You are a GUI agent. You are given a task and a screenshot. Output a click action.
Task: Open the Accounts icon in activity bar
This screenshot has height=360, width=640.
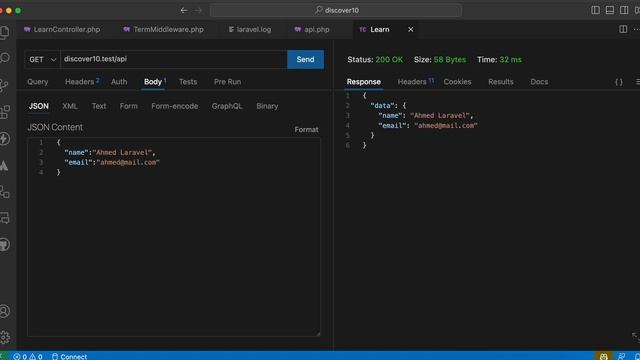4,311
